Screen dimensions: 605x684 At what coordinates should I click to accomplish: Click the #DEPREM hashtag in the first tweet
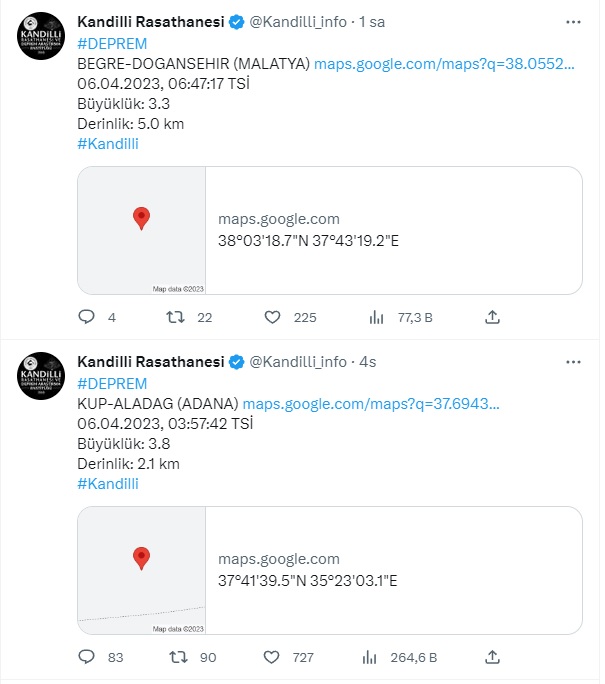click(x=112, y=42)
